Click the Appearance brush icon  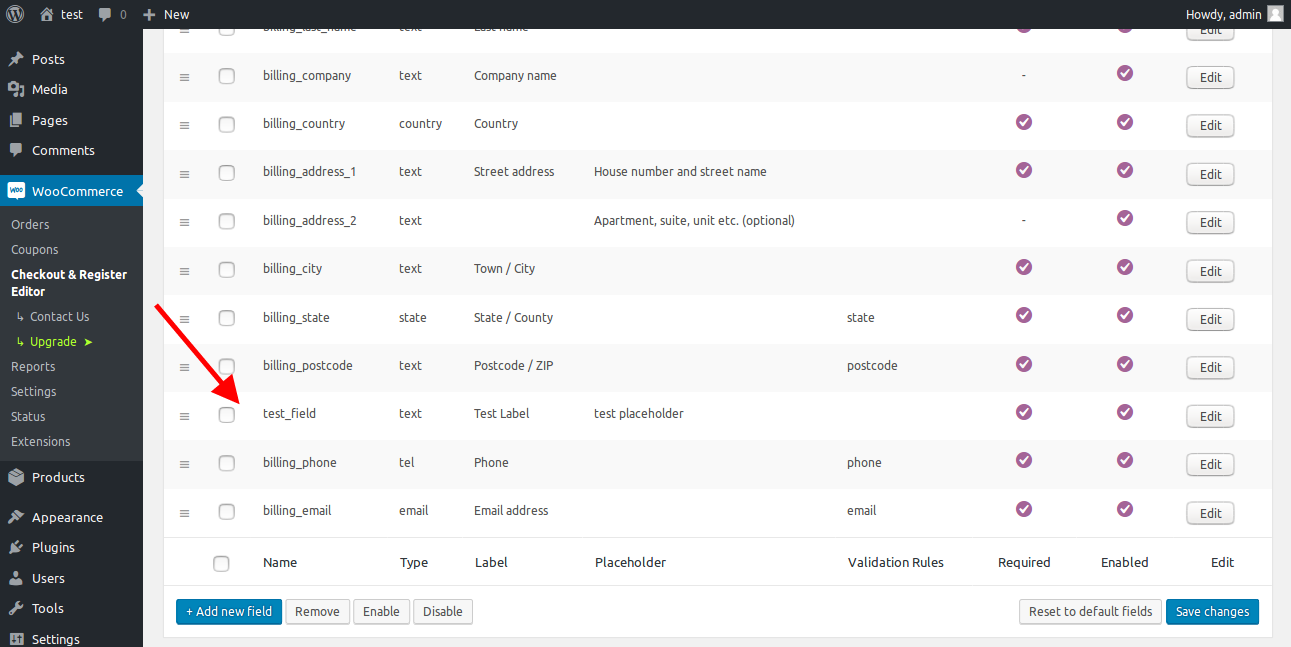click(16, 517)
